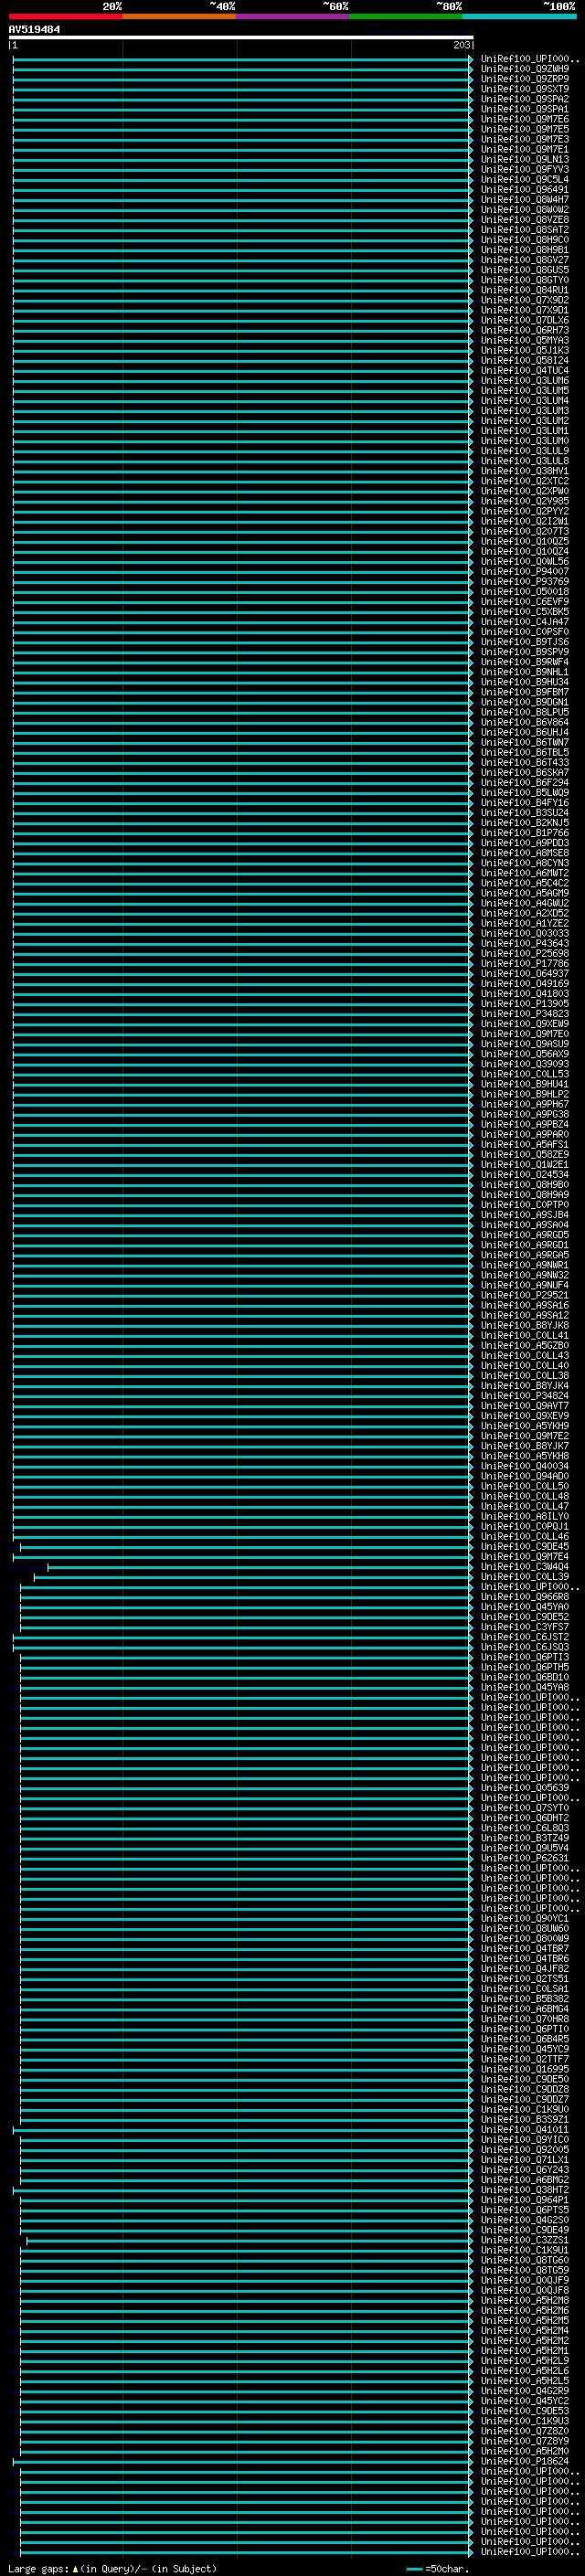Select hit UniRef100_Q6RH73
This screenshot has width=585, height=2576.
point(525,330)
